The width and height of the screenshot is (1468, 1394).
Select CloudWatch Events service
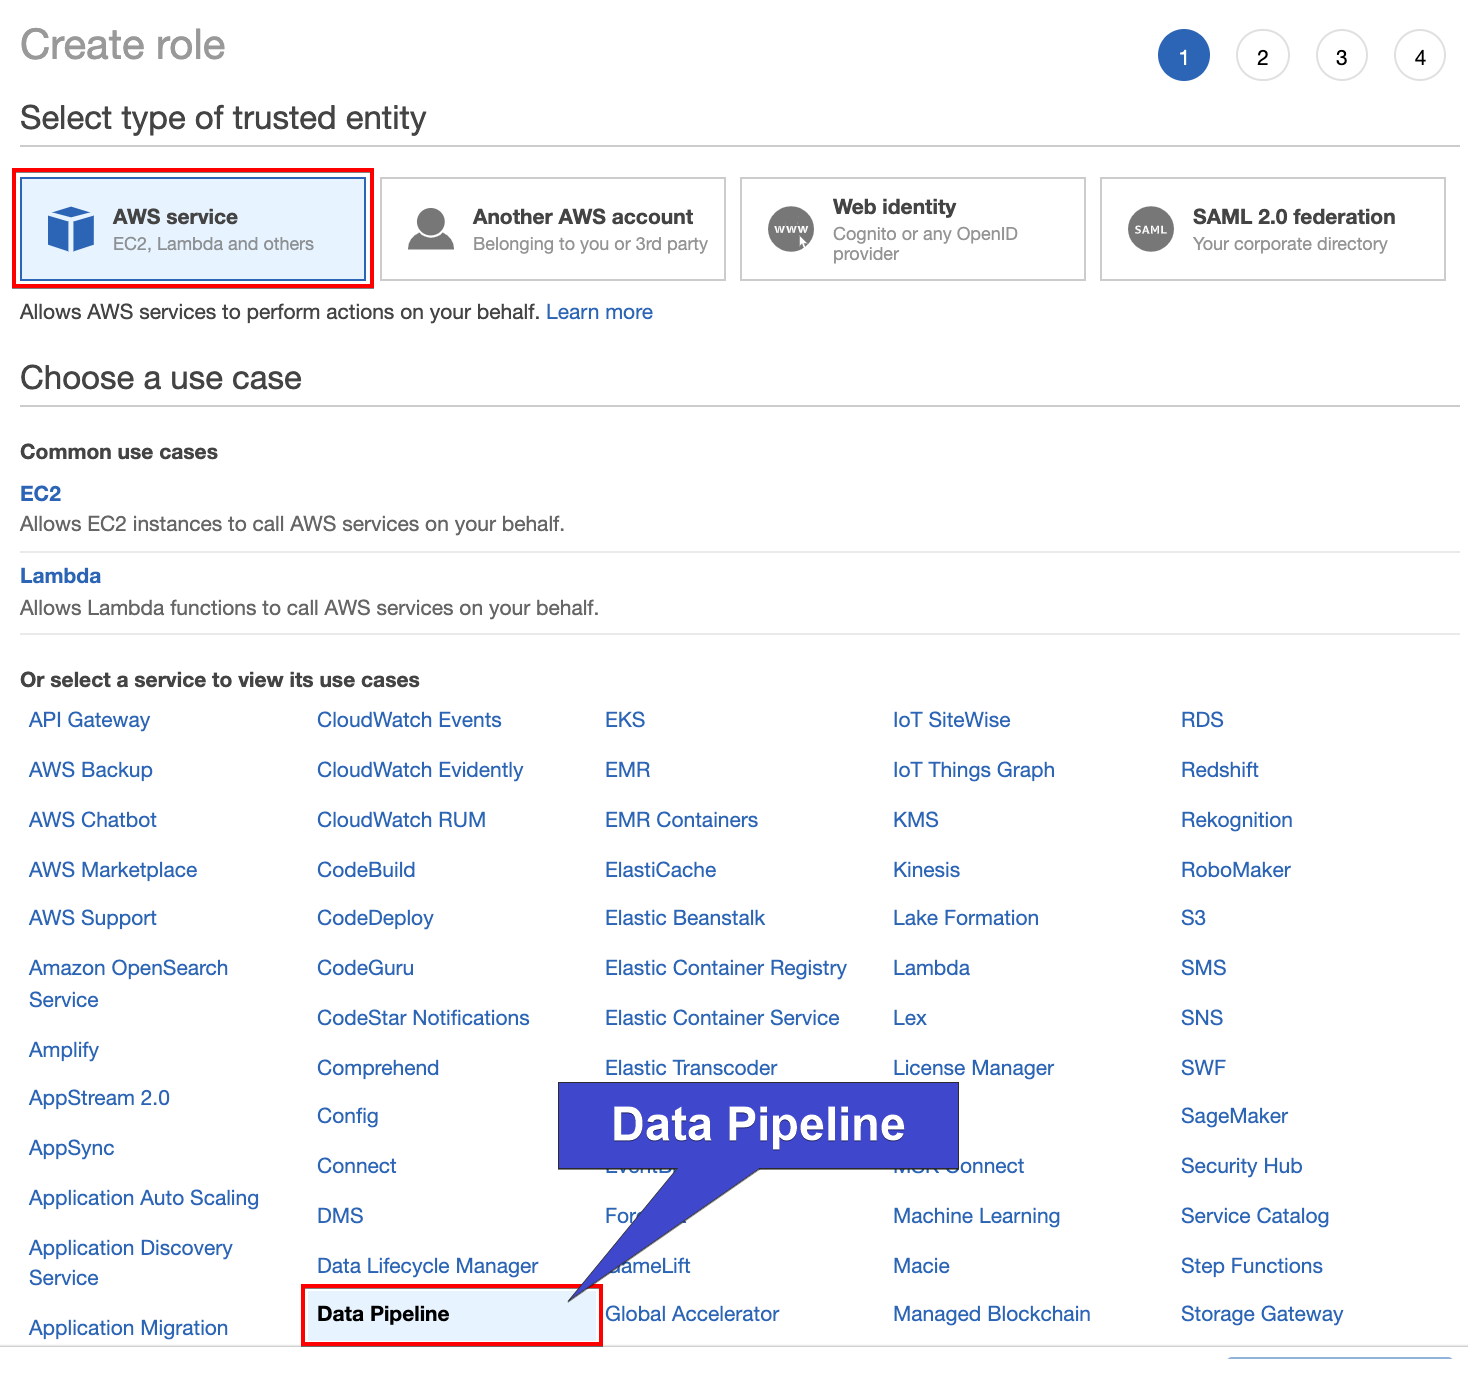click(x=409, y=720)
